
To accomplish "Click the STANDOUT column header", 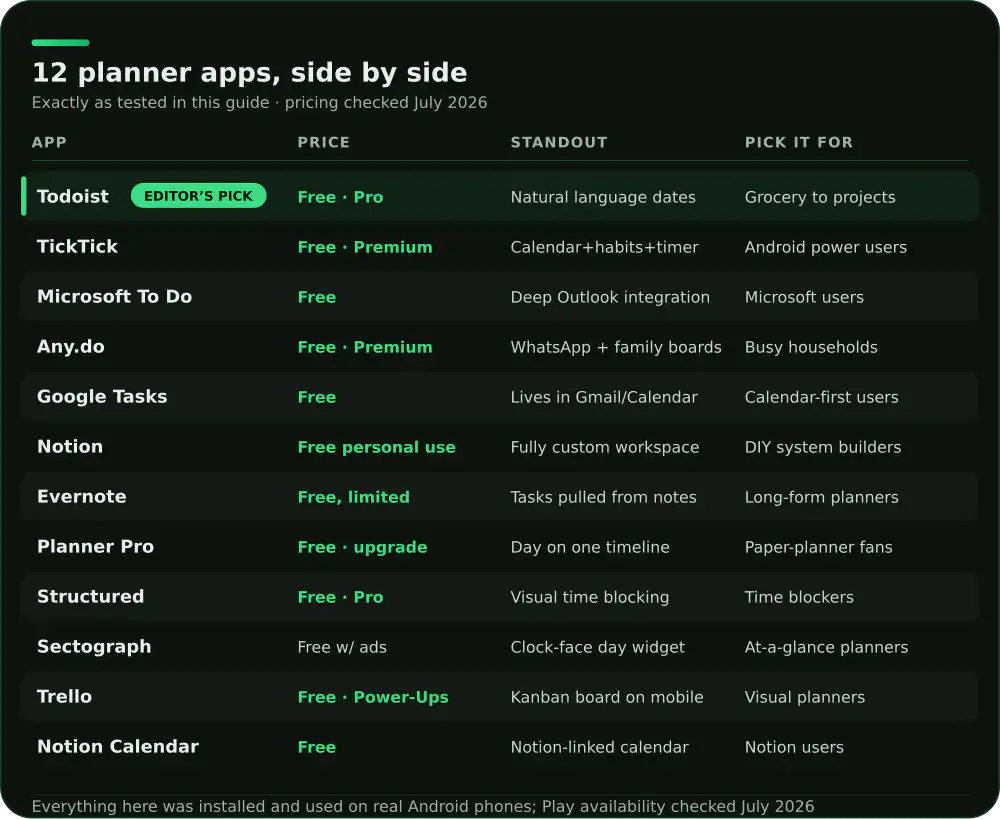I will click(559, 142).
